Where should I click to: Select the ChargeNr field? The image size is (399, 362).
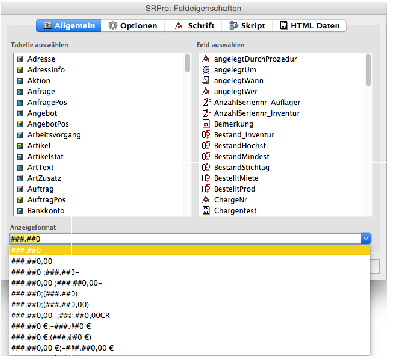point(230,200)
